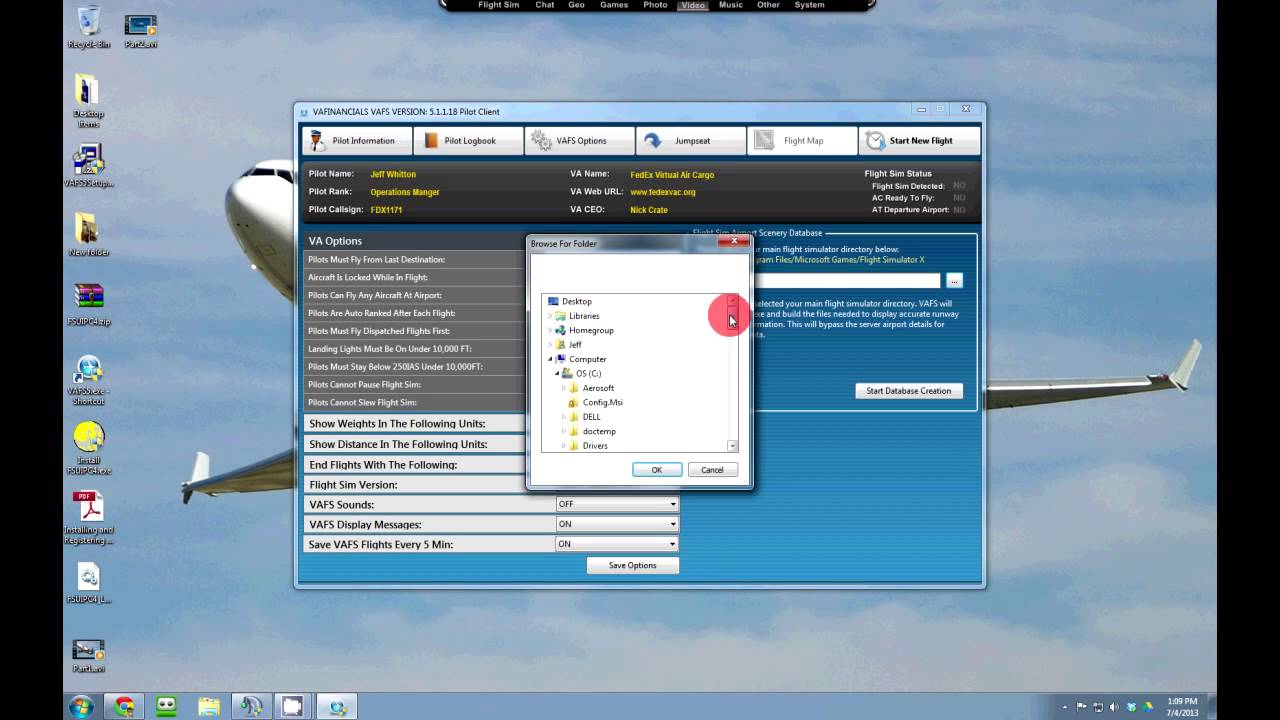Open the www.fedexvac.org VA web link
Image resolution: width=1280 pixels, height=720 pixels.
click(x=663, y=192)
